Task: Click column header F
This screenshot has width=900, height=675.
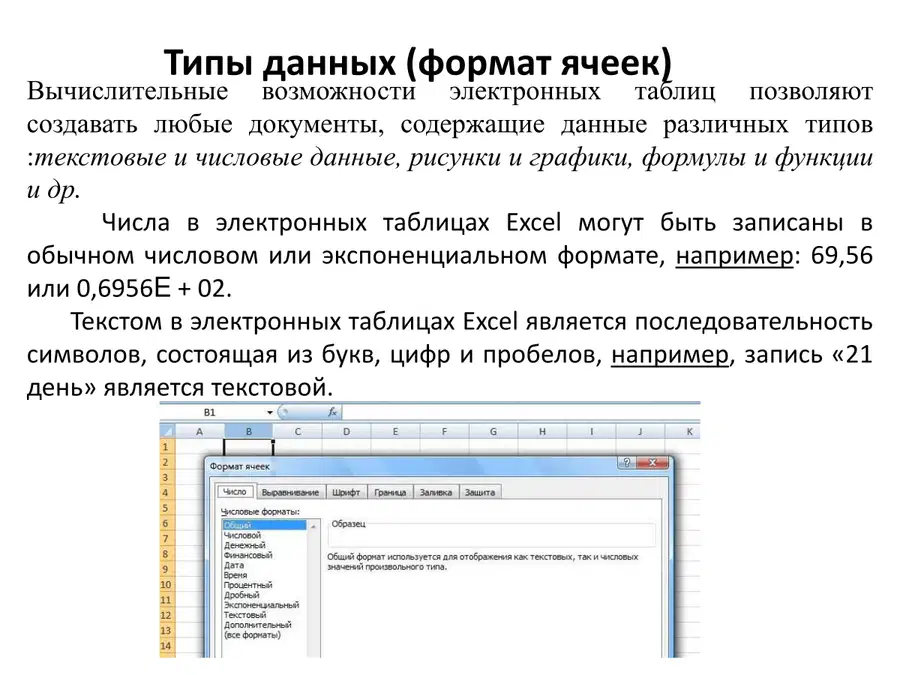Action: pos(444,432)
